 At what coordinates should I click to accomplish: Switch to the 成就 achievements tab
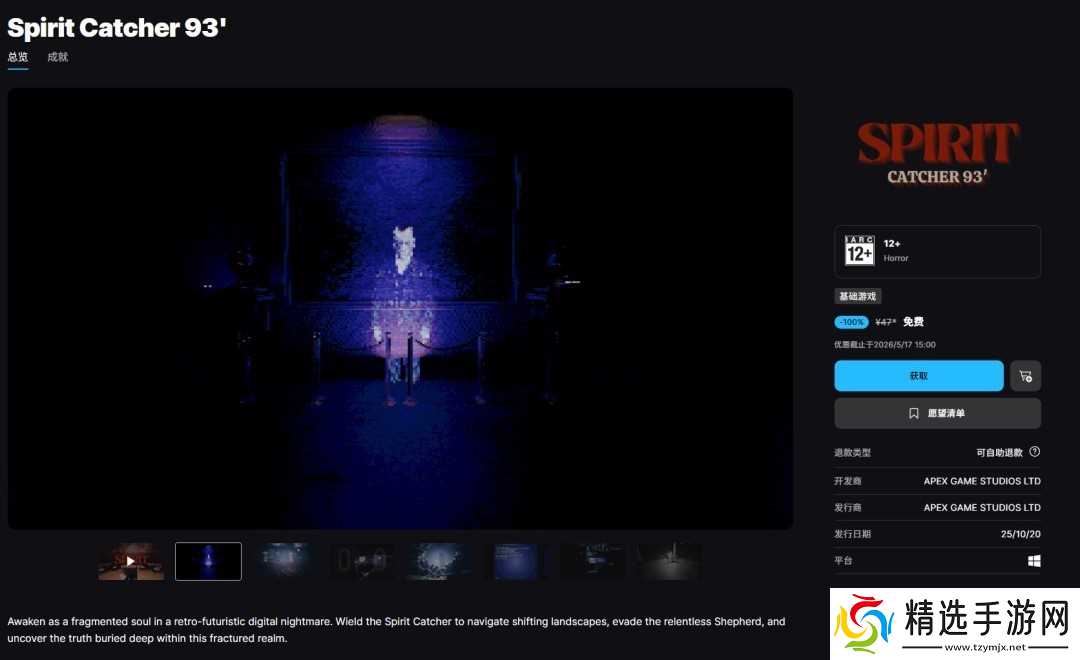[58, 57]
